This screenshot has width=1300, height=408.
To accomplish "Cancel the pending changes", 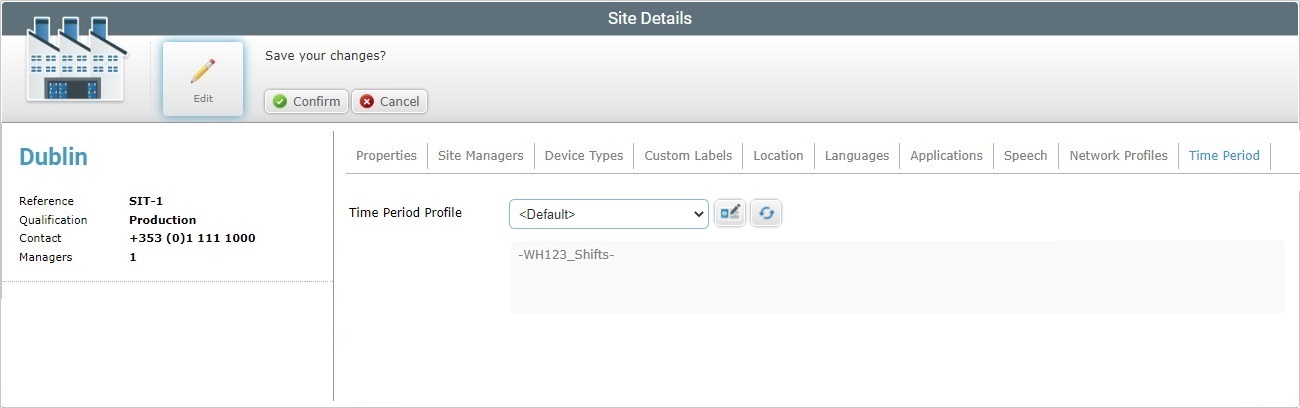I will [390, 102].
